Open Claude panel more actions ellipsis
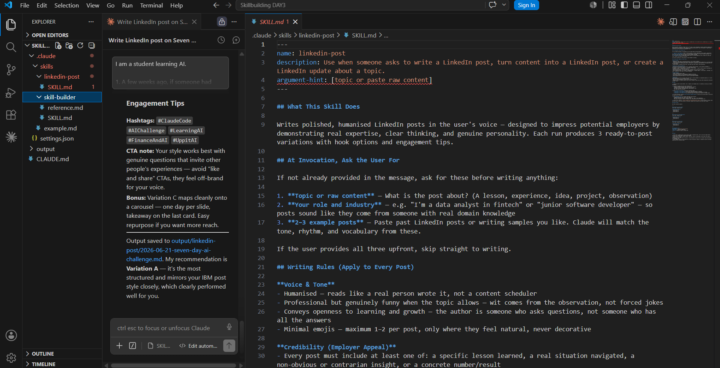The image size is (720, 368). click(x=234, y=22)
